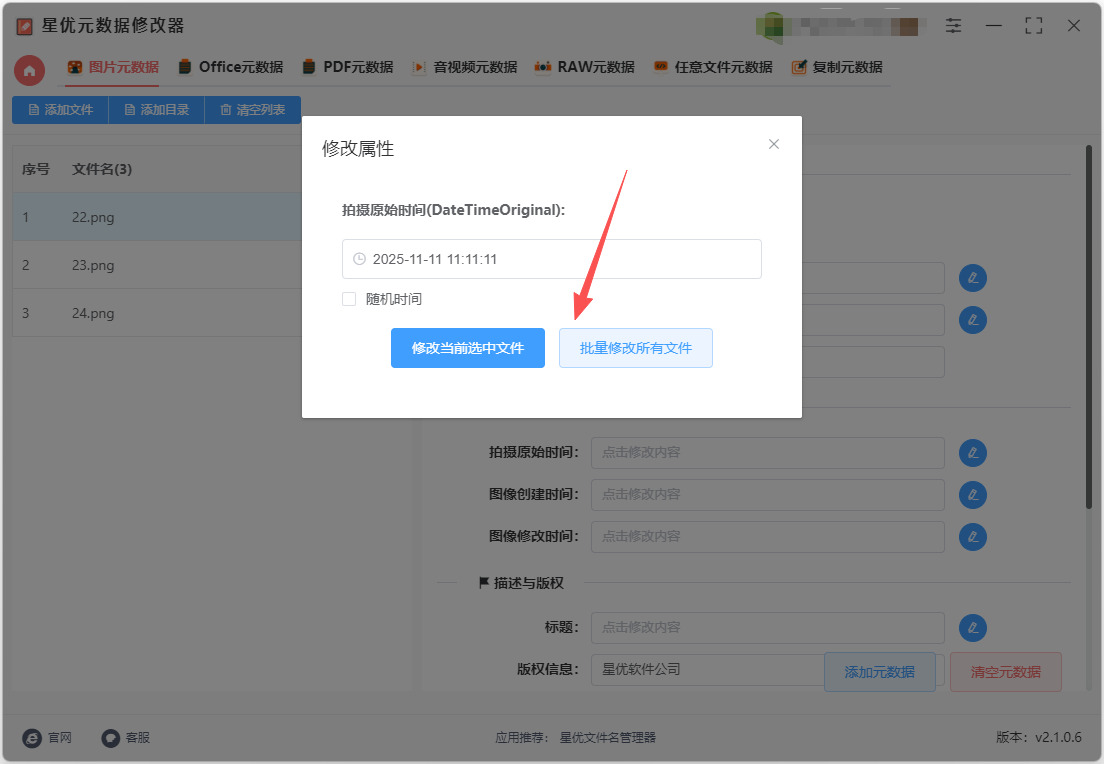Image resolution: width=1104 pixels, height=764 pixels.
Task: Click the 文件名(3) column header
Action: (102, 169)
